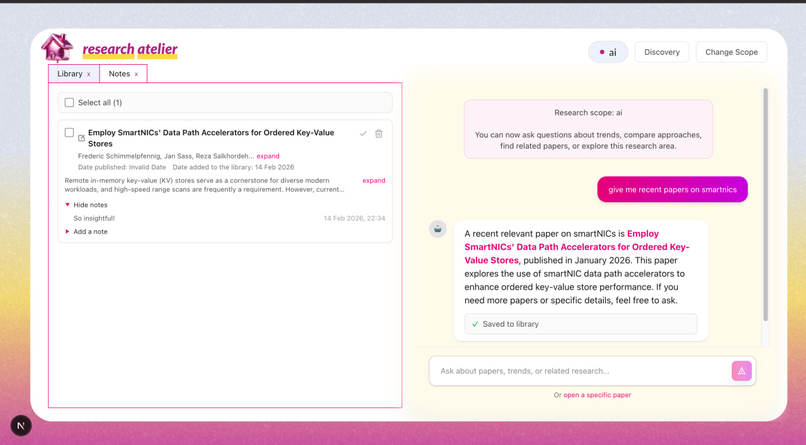Click the Change Scope button
806x445 pixels.
coord(731,52)
